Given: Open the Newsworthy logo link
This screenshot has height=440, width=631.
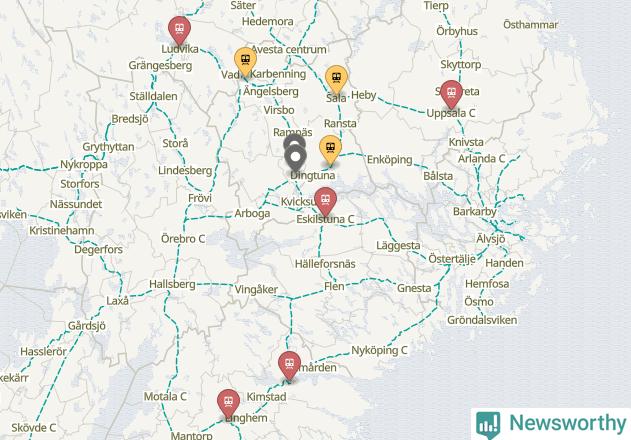Looking at the screenshot, I should tap(551, 423).
